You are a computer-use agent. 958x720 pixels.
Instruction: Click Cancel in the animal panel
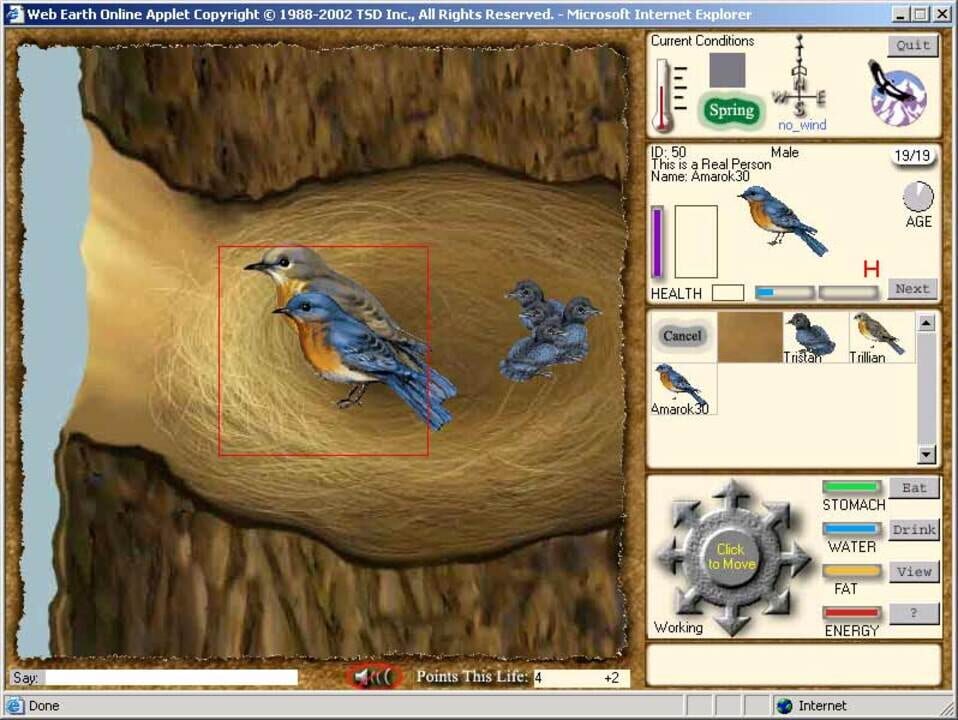tap(681, 336)
